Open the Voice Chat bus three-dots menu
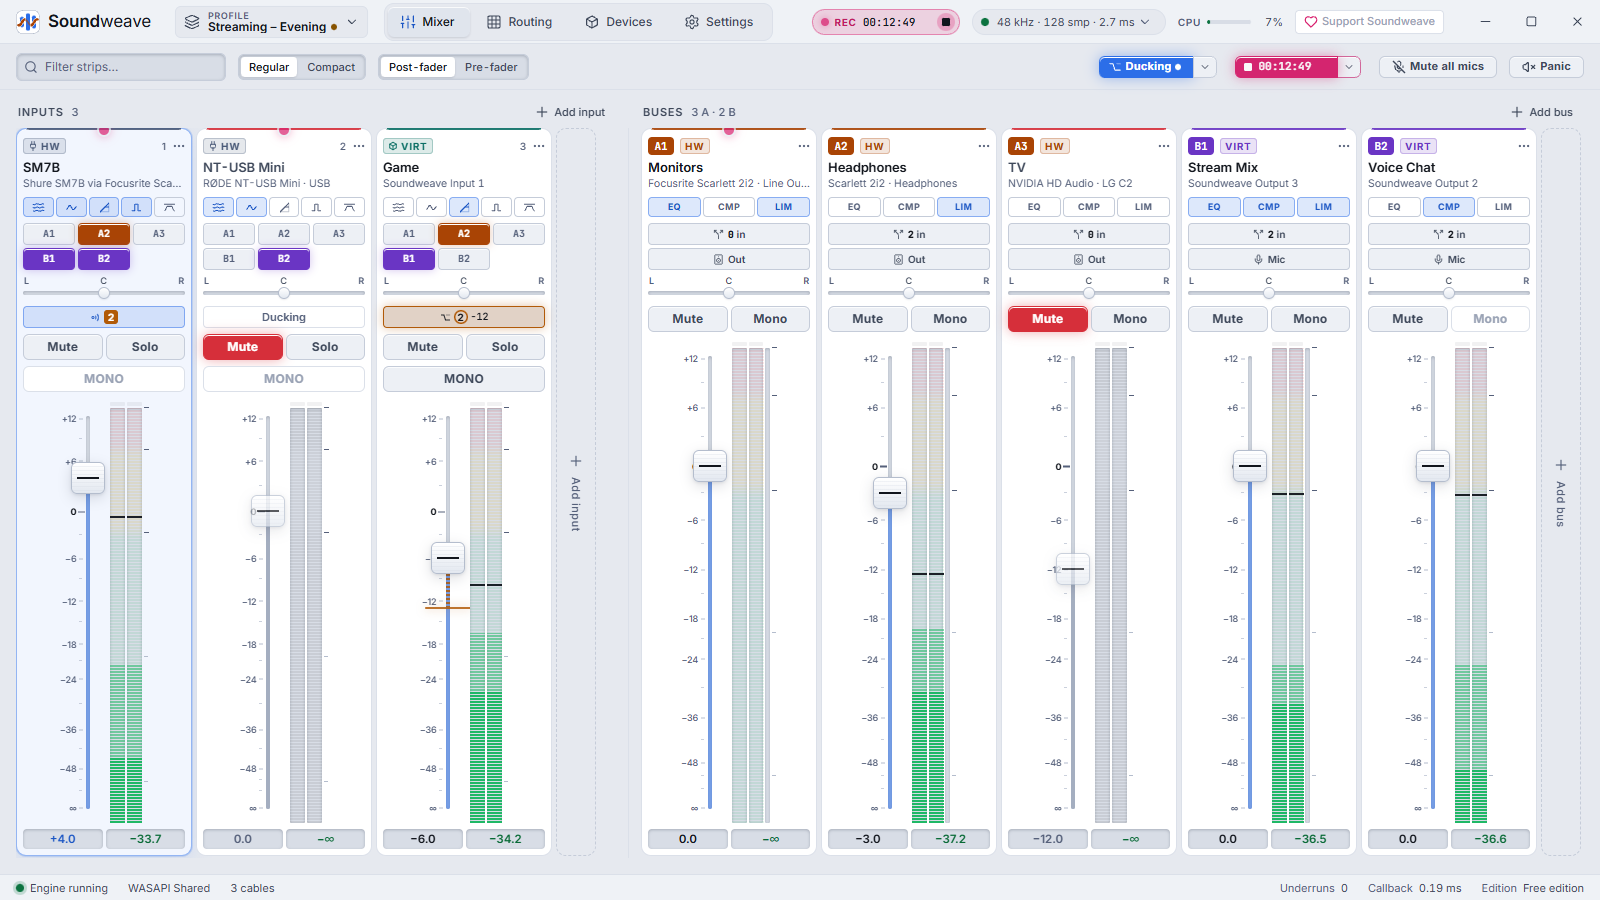Viewport: 1600px width, 900px height. [x=1524, y=146]
